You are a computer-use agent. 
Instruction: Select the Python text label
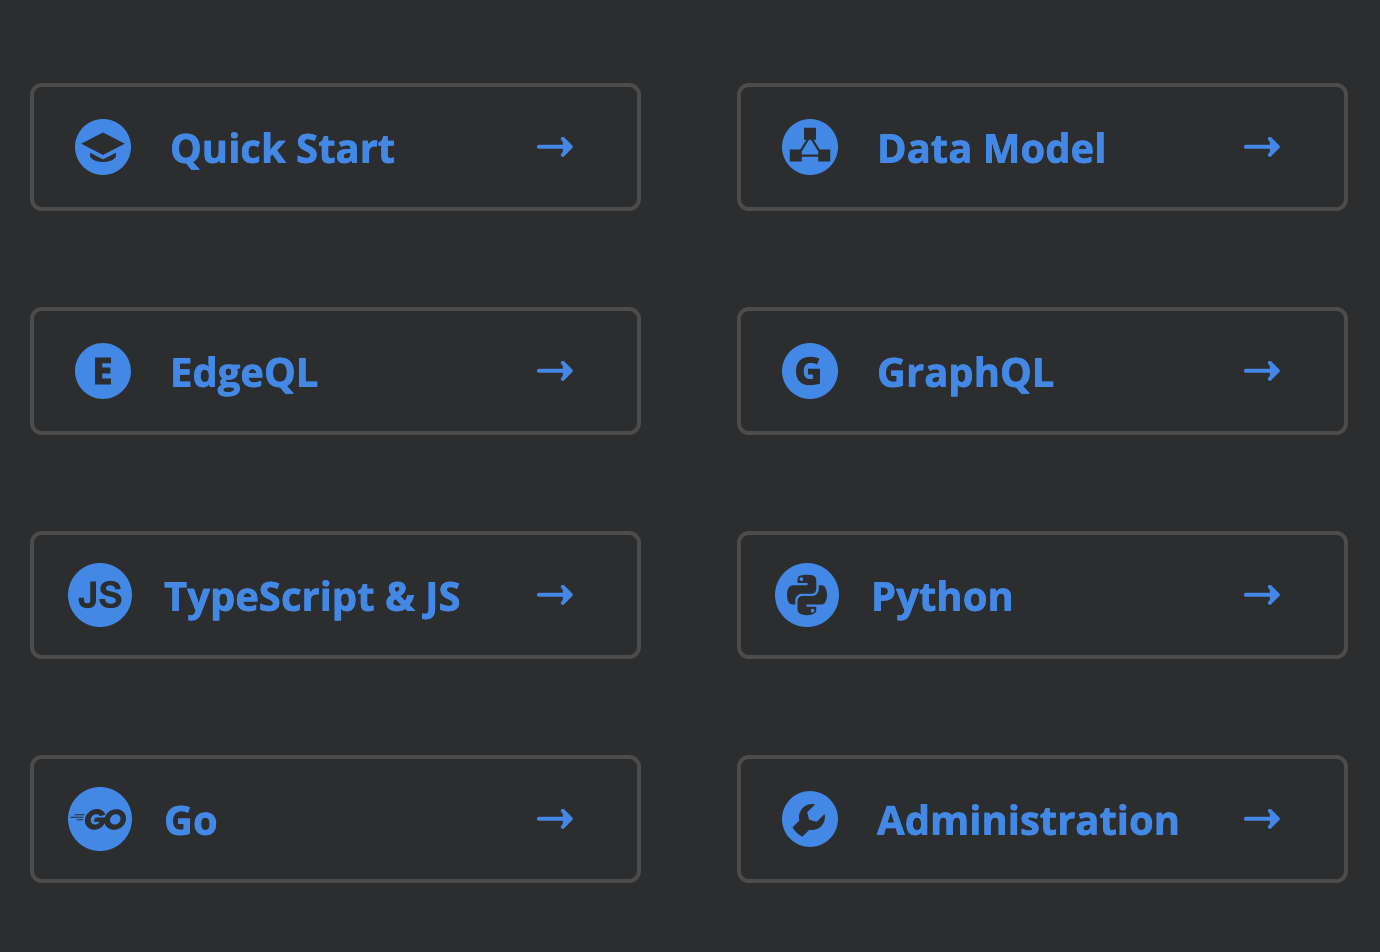click(x=942, y=597)
